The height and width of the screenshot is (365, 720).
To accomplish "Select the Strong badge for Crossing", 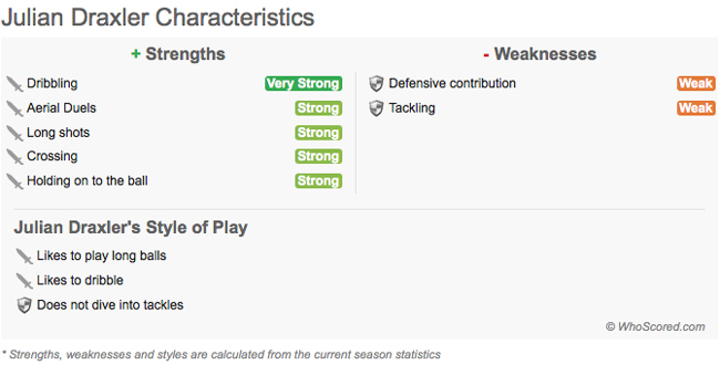I will tap(318, 157).
